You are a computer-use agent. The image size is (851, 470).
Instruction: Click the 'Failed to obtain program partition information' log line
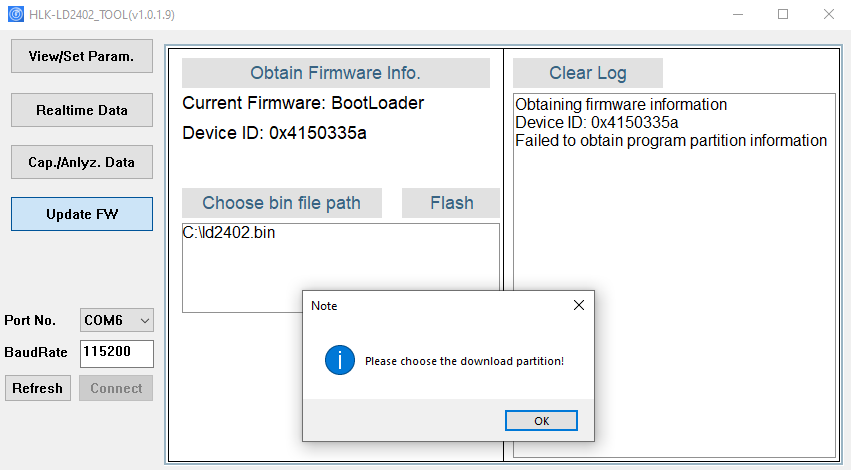click(x=671, y=141)
